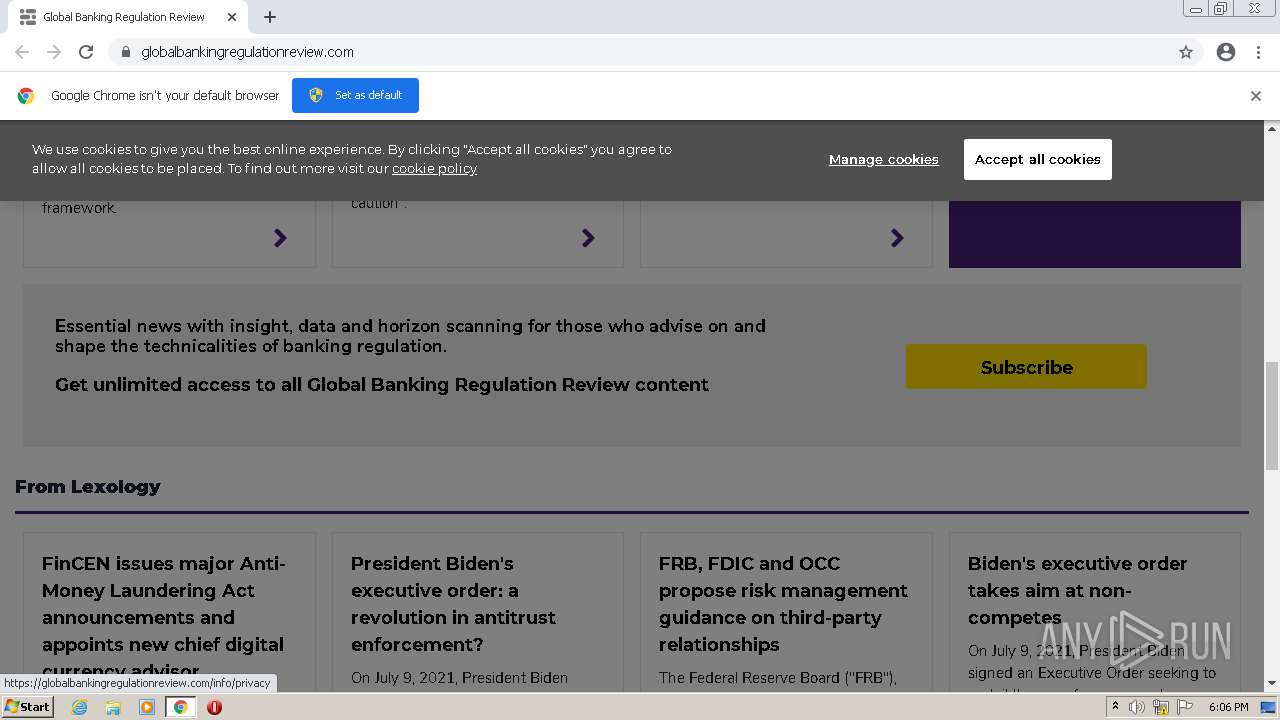This screenshot has width=1280, height=720.
Task: Open media player taskbar icon
Action: tap(147, 707)
